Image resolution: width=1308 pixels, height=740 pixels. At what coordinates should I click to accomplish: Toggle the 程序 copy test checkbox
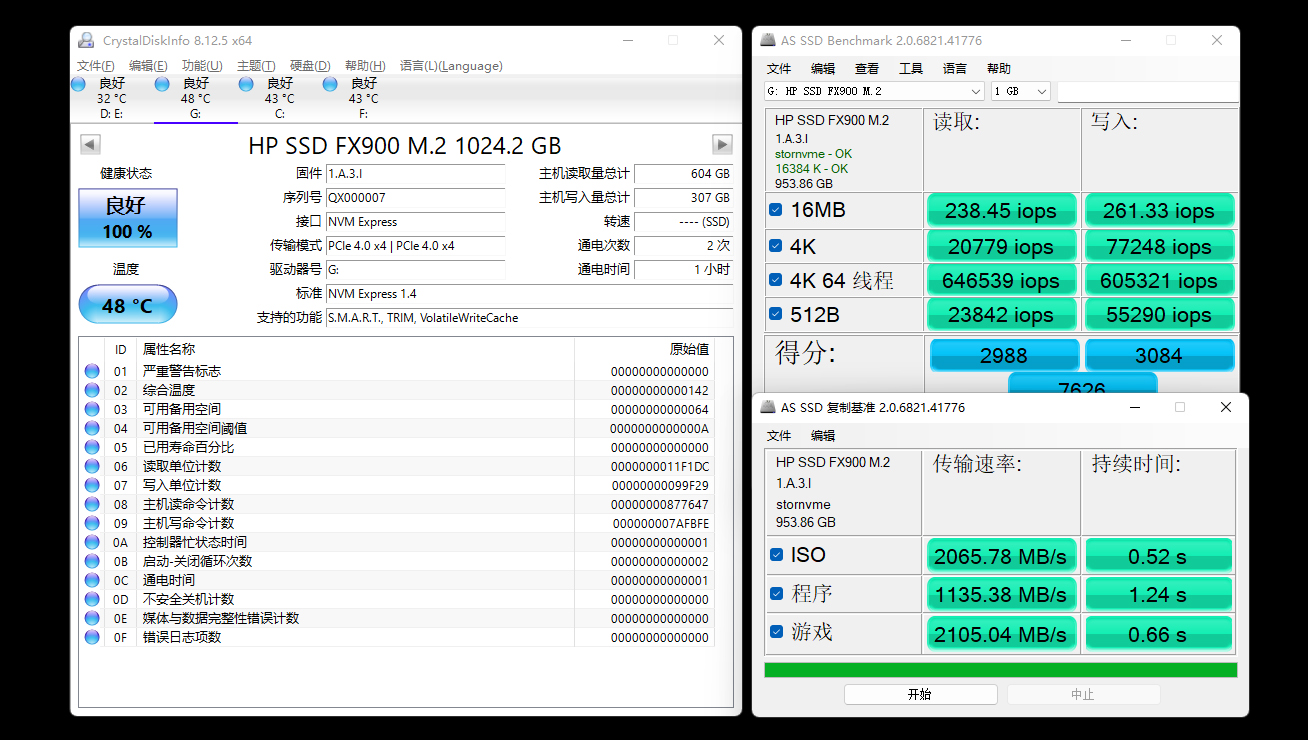pyautogui.click(x=777, y=593)
